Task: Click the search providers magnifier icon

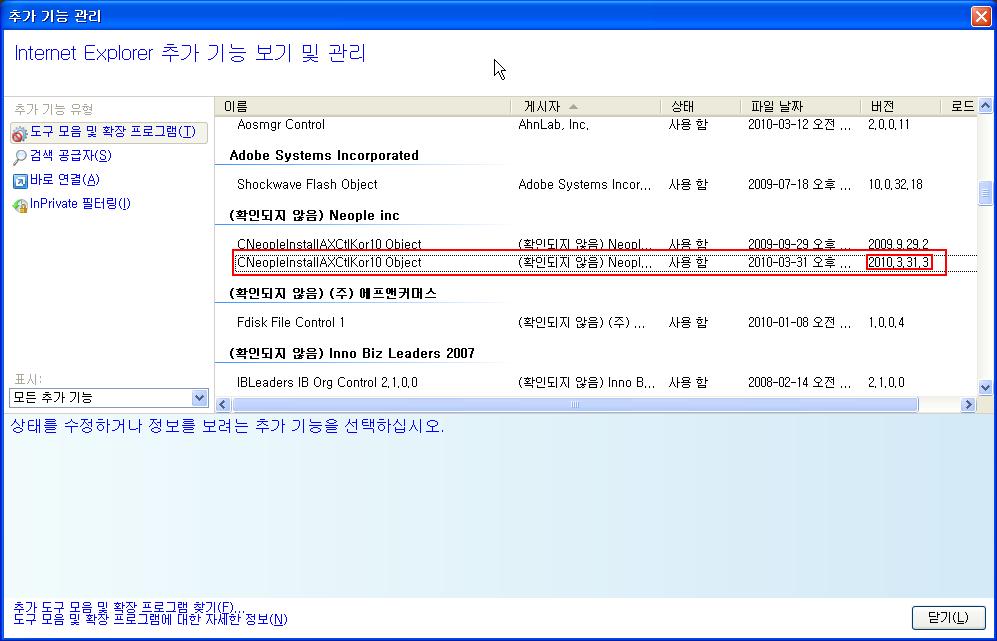Action: click(x=19, y=157)
